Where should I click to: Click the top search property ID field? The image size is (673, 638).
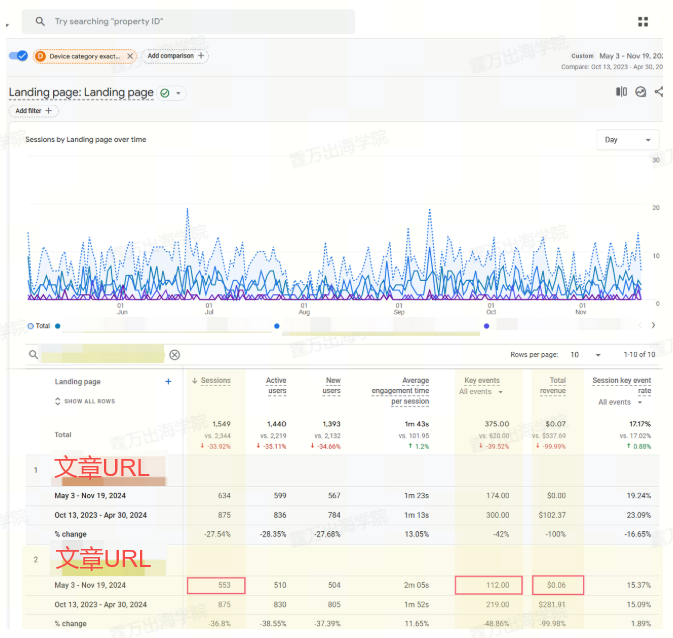188,21
